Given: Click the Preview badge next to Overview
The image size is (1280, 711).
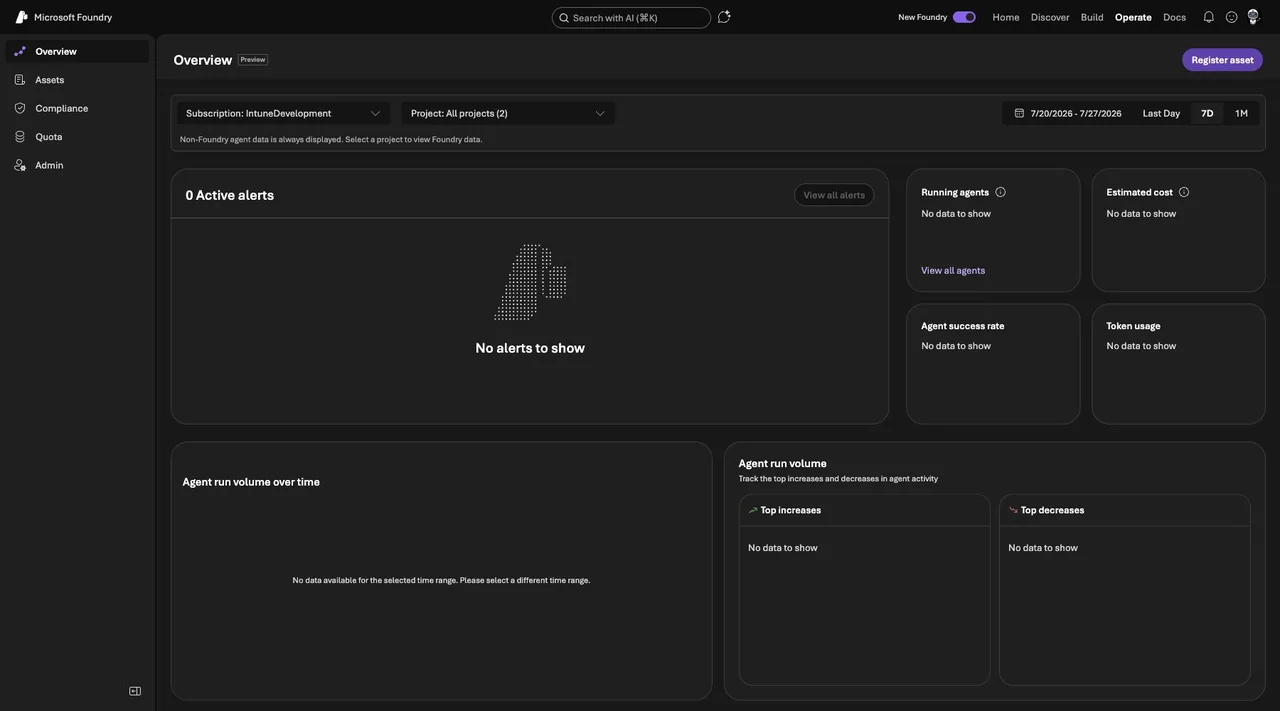Looking at the screenshot, I should 253,60.
